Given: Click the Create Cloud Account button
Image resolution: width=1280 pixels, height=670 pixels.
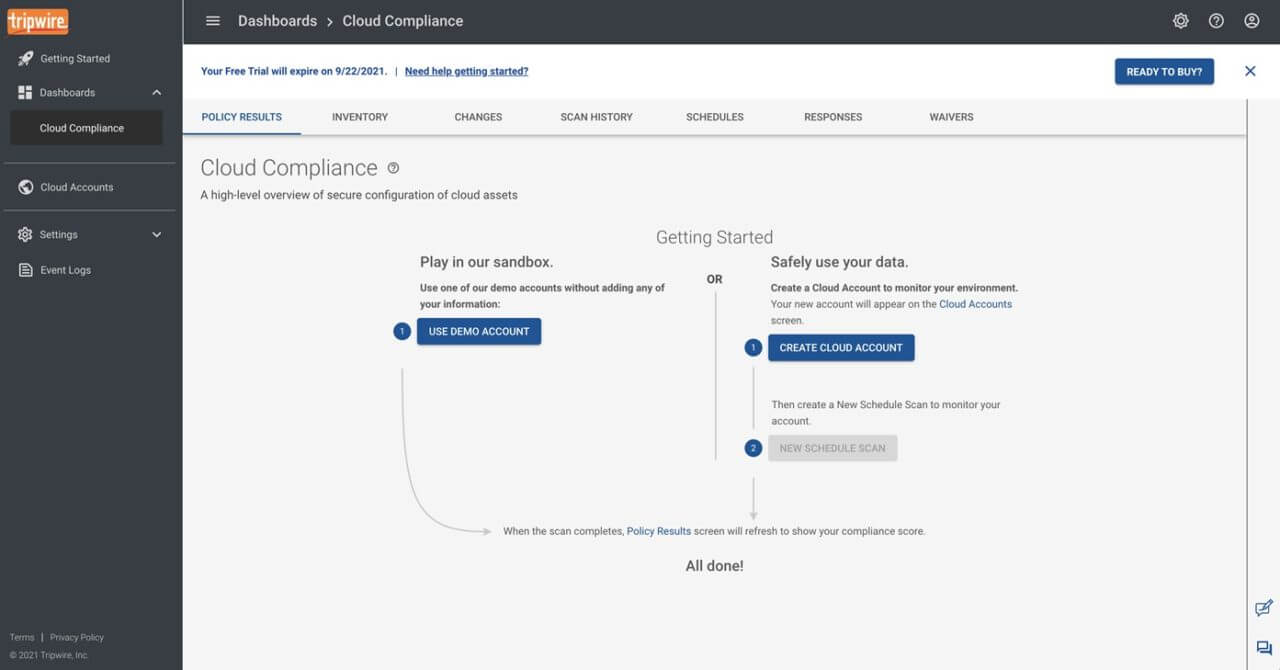Looking at the screenshot, I should click(841, 348).
